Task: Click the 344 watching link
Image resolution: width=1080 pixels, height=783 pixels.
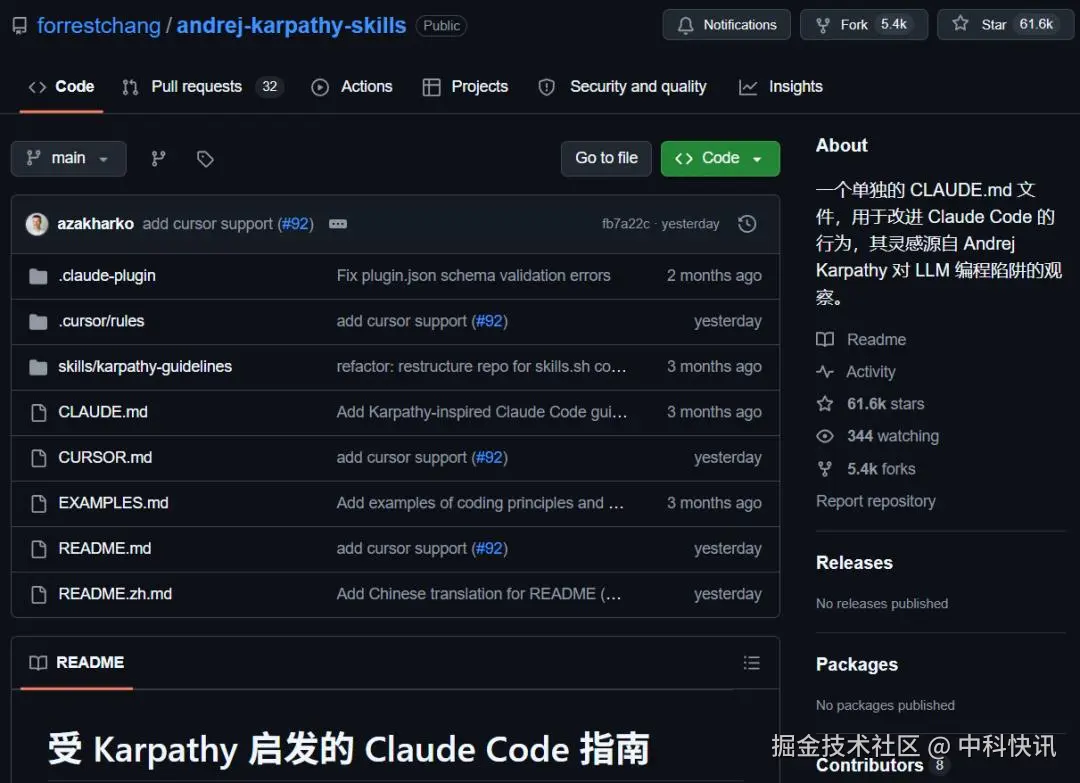Action: pos(893,436)
